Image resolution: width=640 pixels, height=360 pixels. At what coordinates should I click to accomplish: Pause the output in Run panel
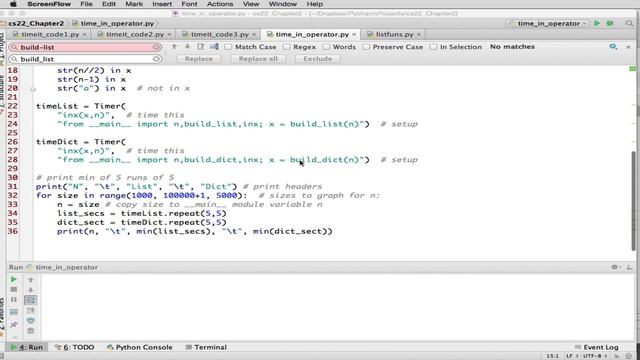tap(13, 300)
